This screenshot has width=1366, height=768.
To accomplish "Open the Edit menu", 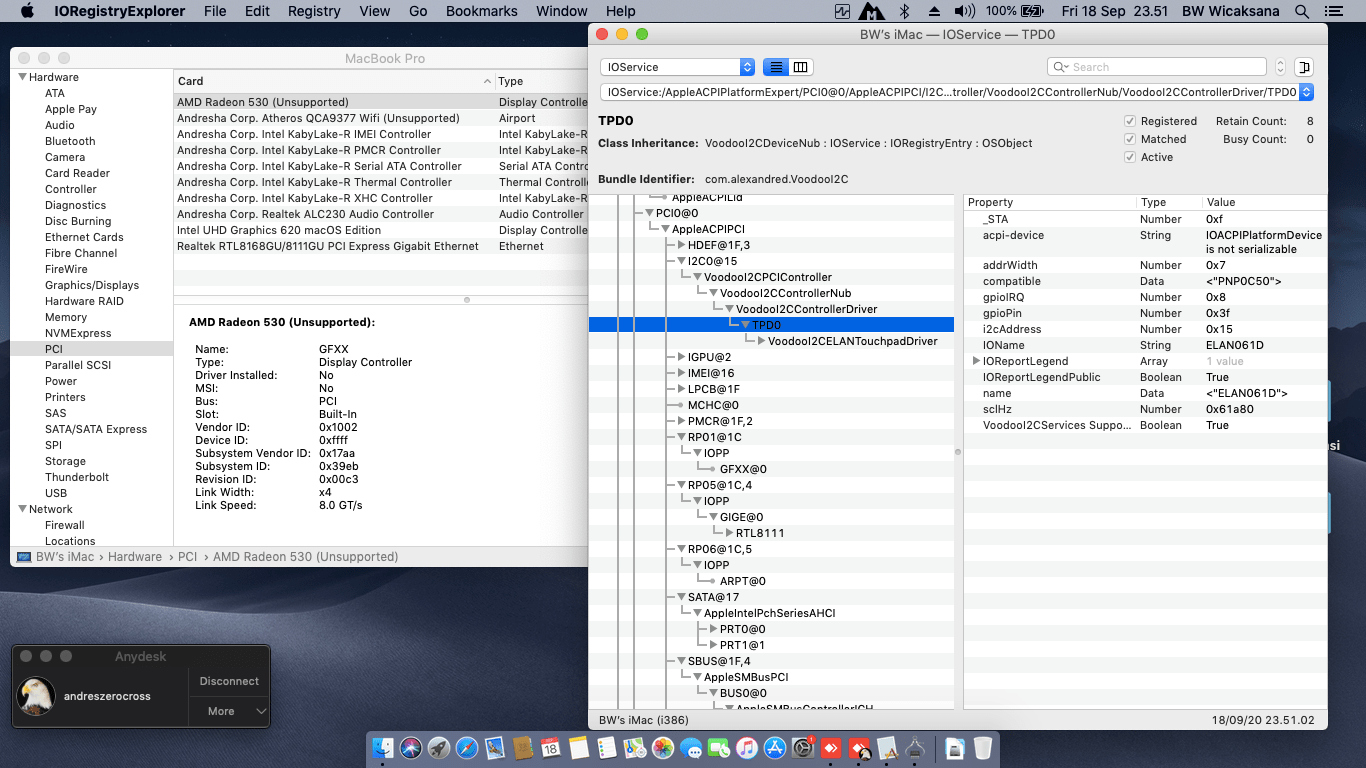I will point(258,11).
